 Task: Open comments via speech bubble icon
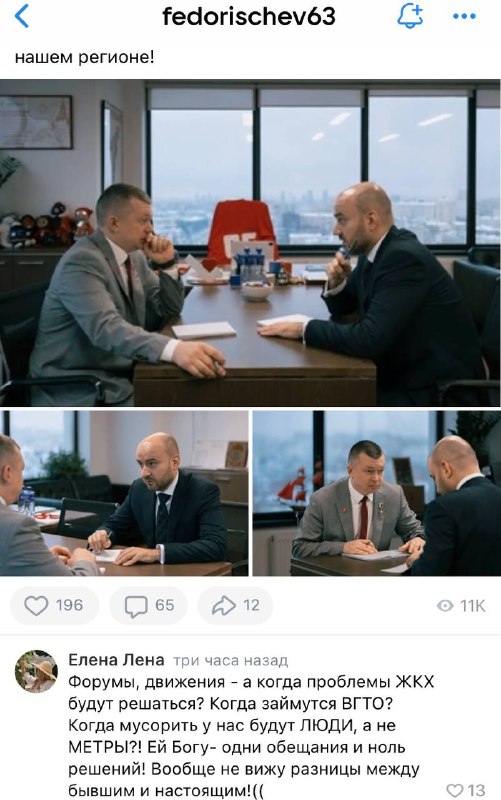(136, 606)
